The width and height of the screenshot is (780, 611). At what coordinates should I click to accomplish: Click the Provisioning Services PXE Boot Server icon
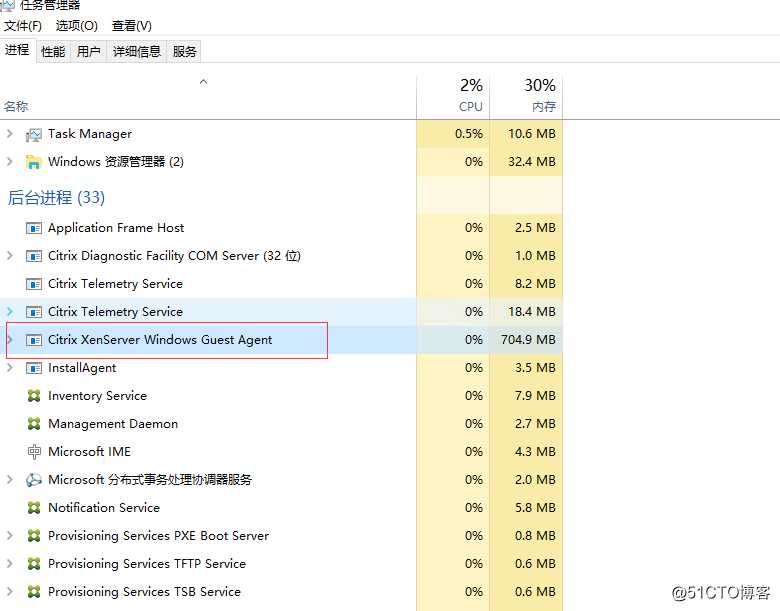click(34, 536)
